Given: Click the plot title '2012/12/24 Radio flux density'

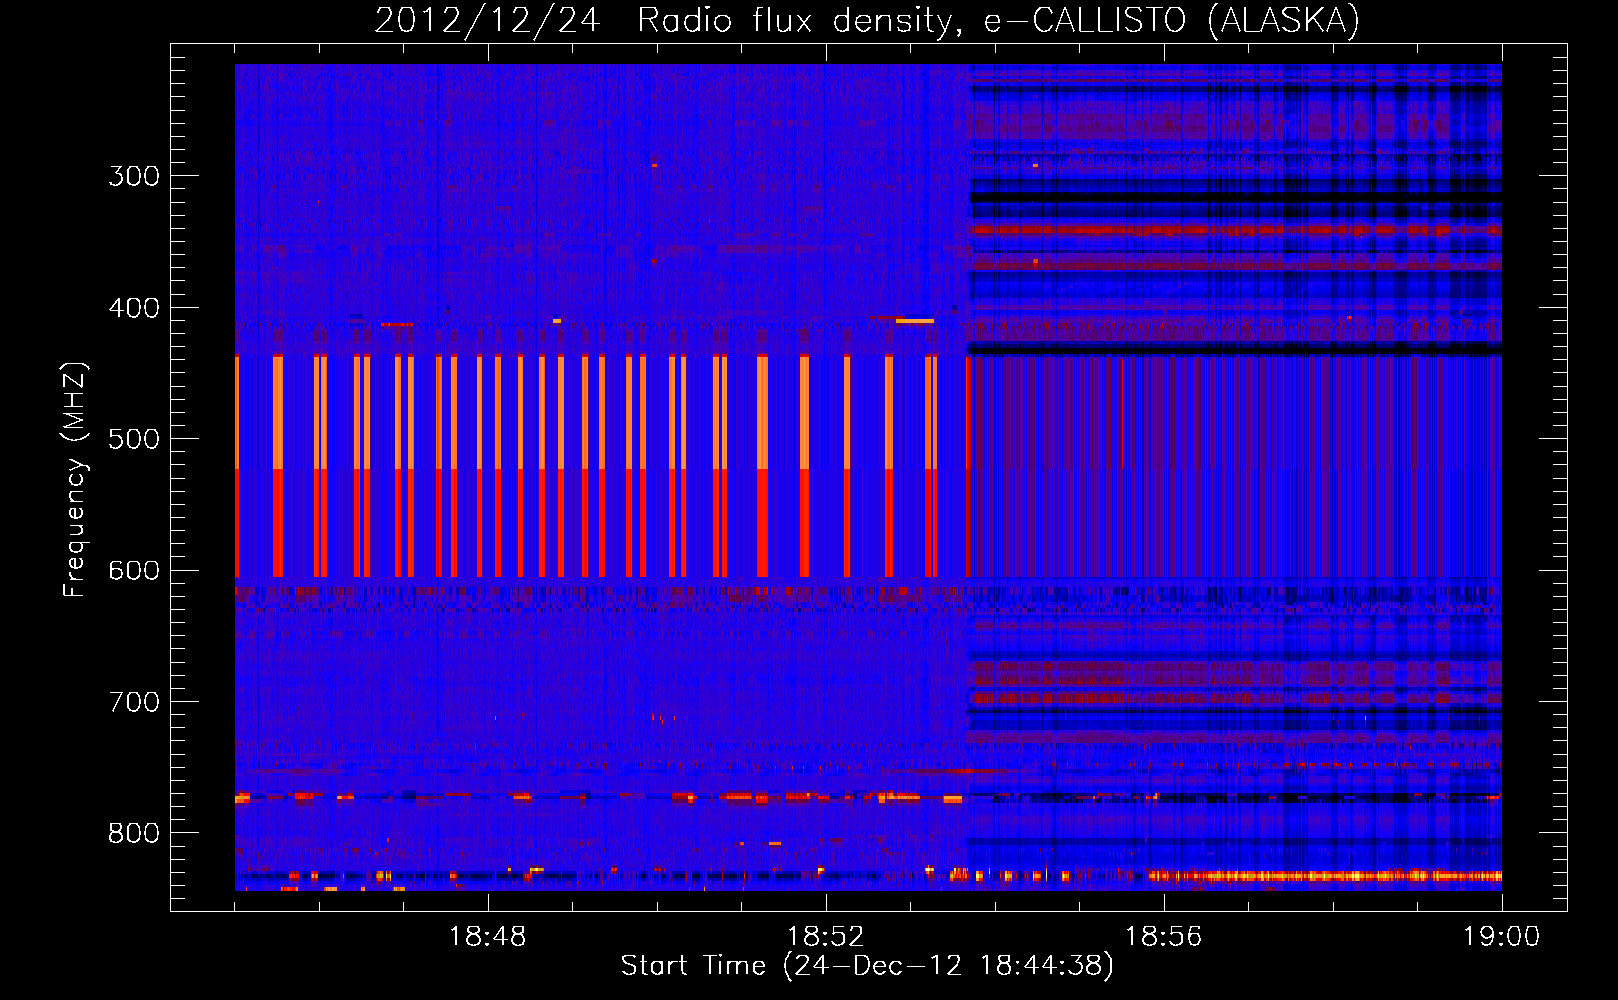Looking at the screenshot, I should coord(867,21).
